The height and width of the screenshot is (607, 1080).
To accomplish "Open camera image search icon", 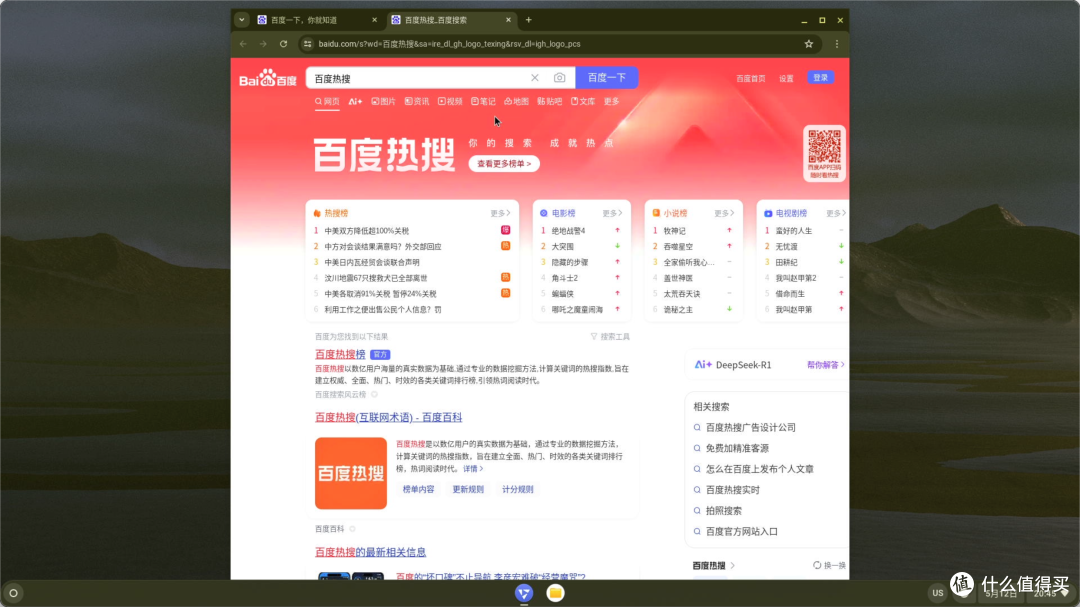I will pyautogui.click(x=559, y=78).
